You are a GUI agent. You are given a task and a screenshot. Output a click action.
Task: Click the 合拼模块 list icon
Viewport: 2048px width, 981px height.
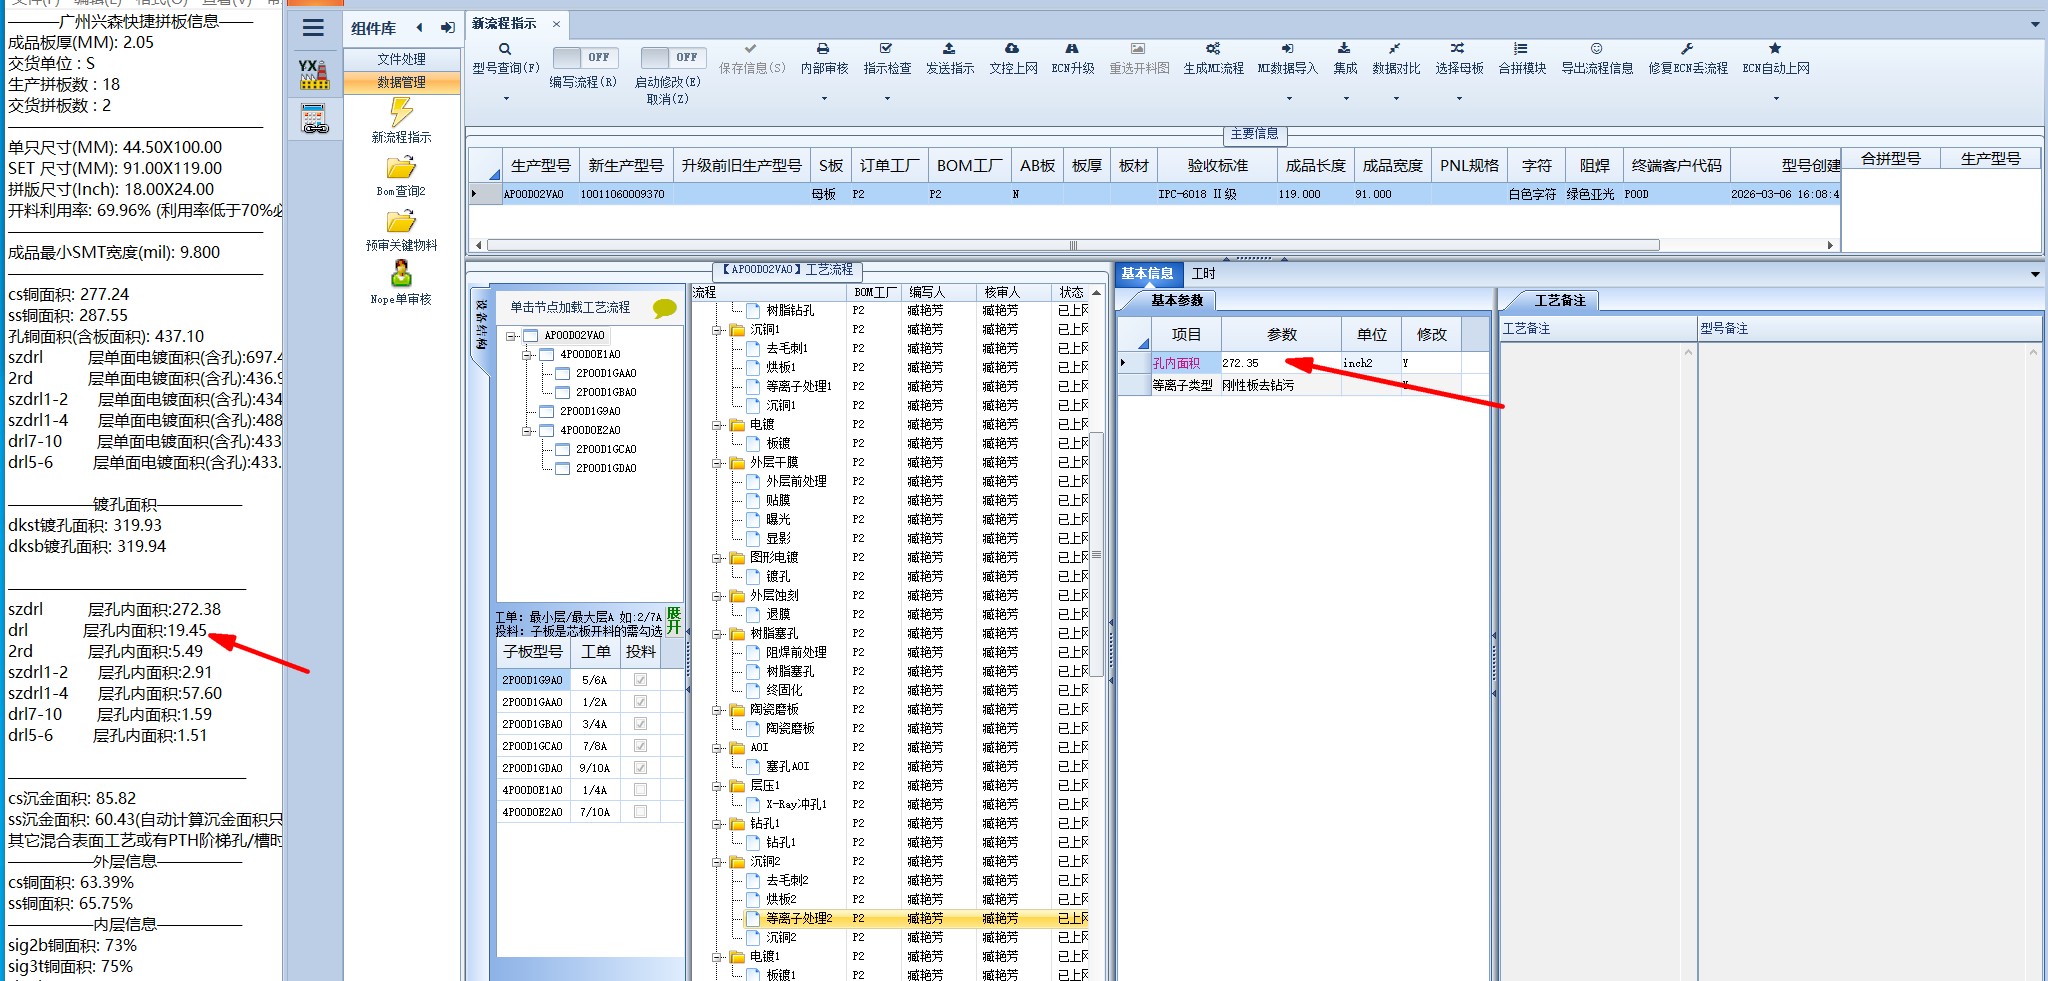(x=1521, y=48)
